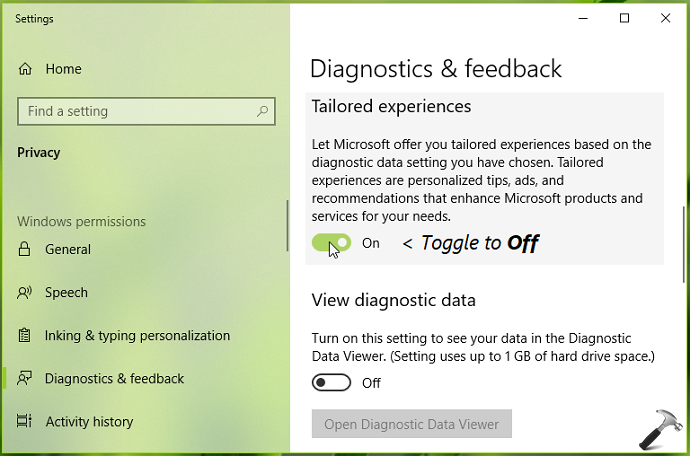This screenshot has width=690, height=456.
Task: Click the search magnifier icon
Action: click(x=262, y=111)
